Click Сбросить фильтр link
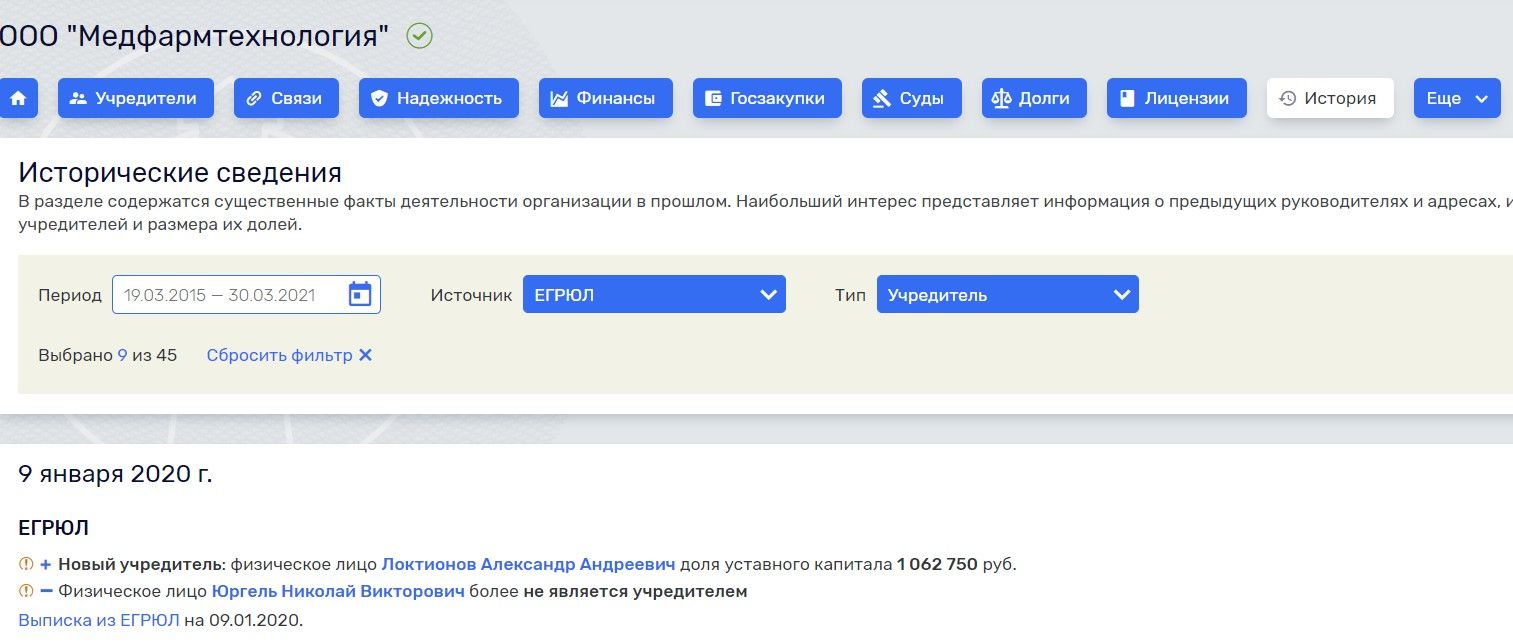This screenshot has height=644, width=1513. point(289,355)
